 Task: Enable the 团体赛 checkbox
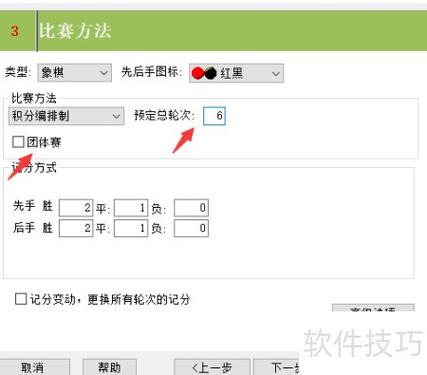(x=18, y=142)
